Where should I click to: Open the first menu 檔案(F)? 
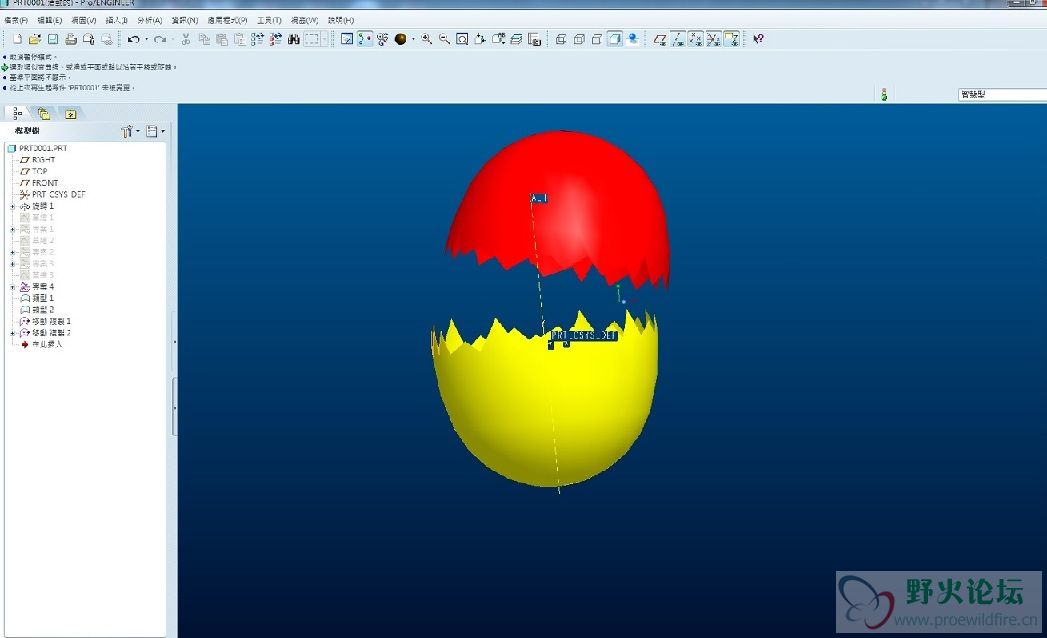point(16,21)
